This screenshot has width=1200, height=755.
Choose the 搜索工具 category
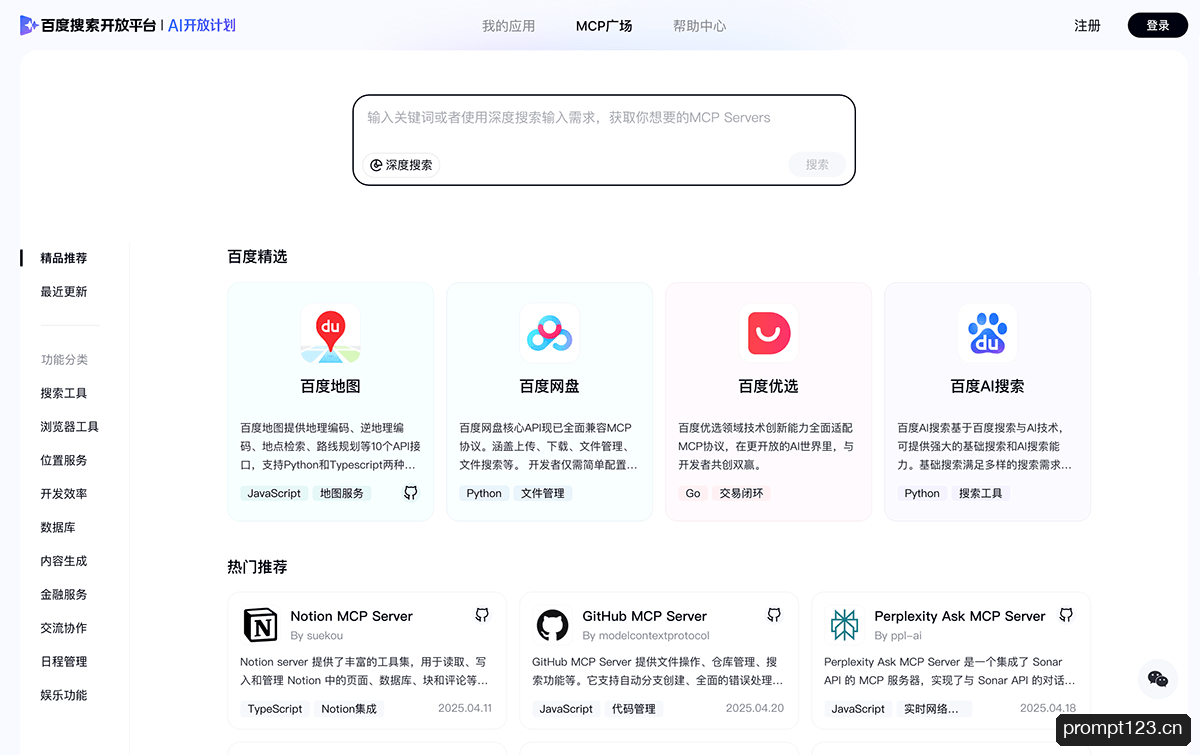pyautogui.click(x=64, y=393)
